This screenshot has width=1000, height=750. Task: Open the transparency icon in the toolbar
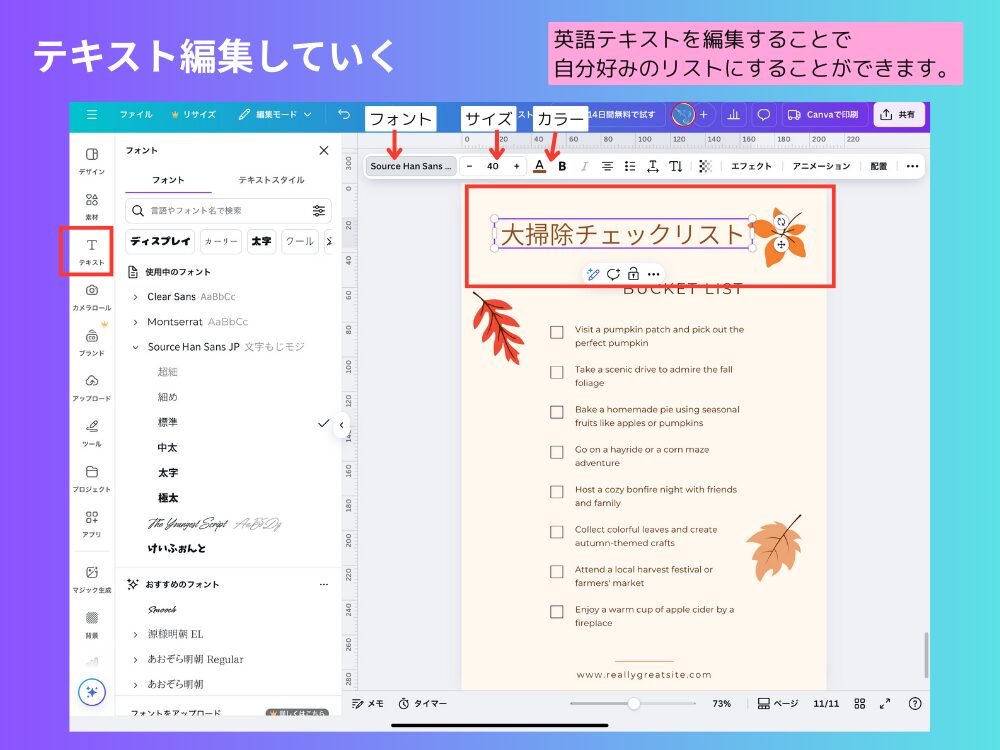706,166
